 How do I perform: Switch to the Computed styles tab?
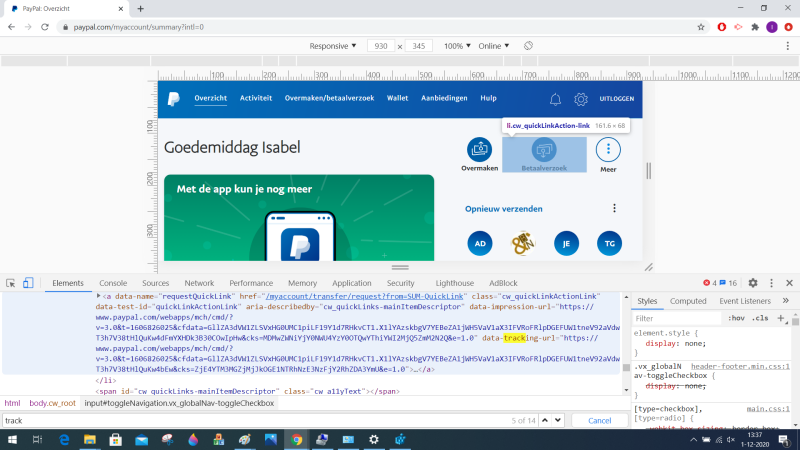pyautogui.click(x=688, y=301)
